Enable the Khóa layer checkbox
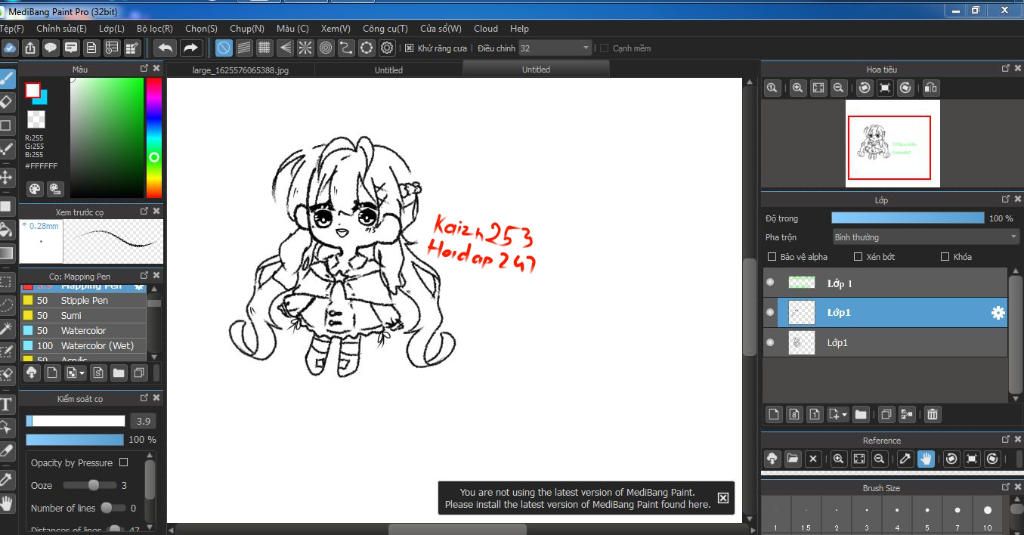This screenshot has height=535, width=1024. [945, 257]
